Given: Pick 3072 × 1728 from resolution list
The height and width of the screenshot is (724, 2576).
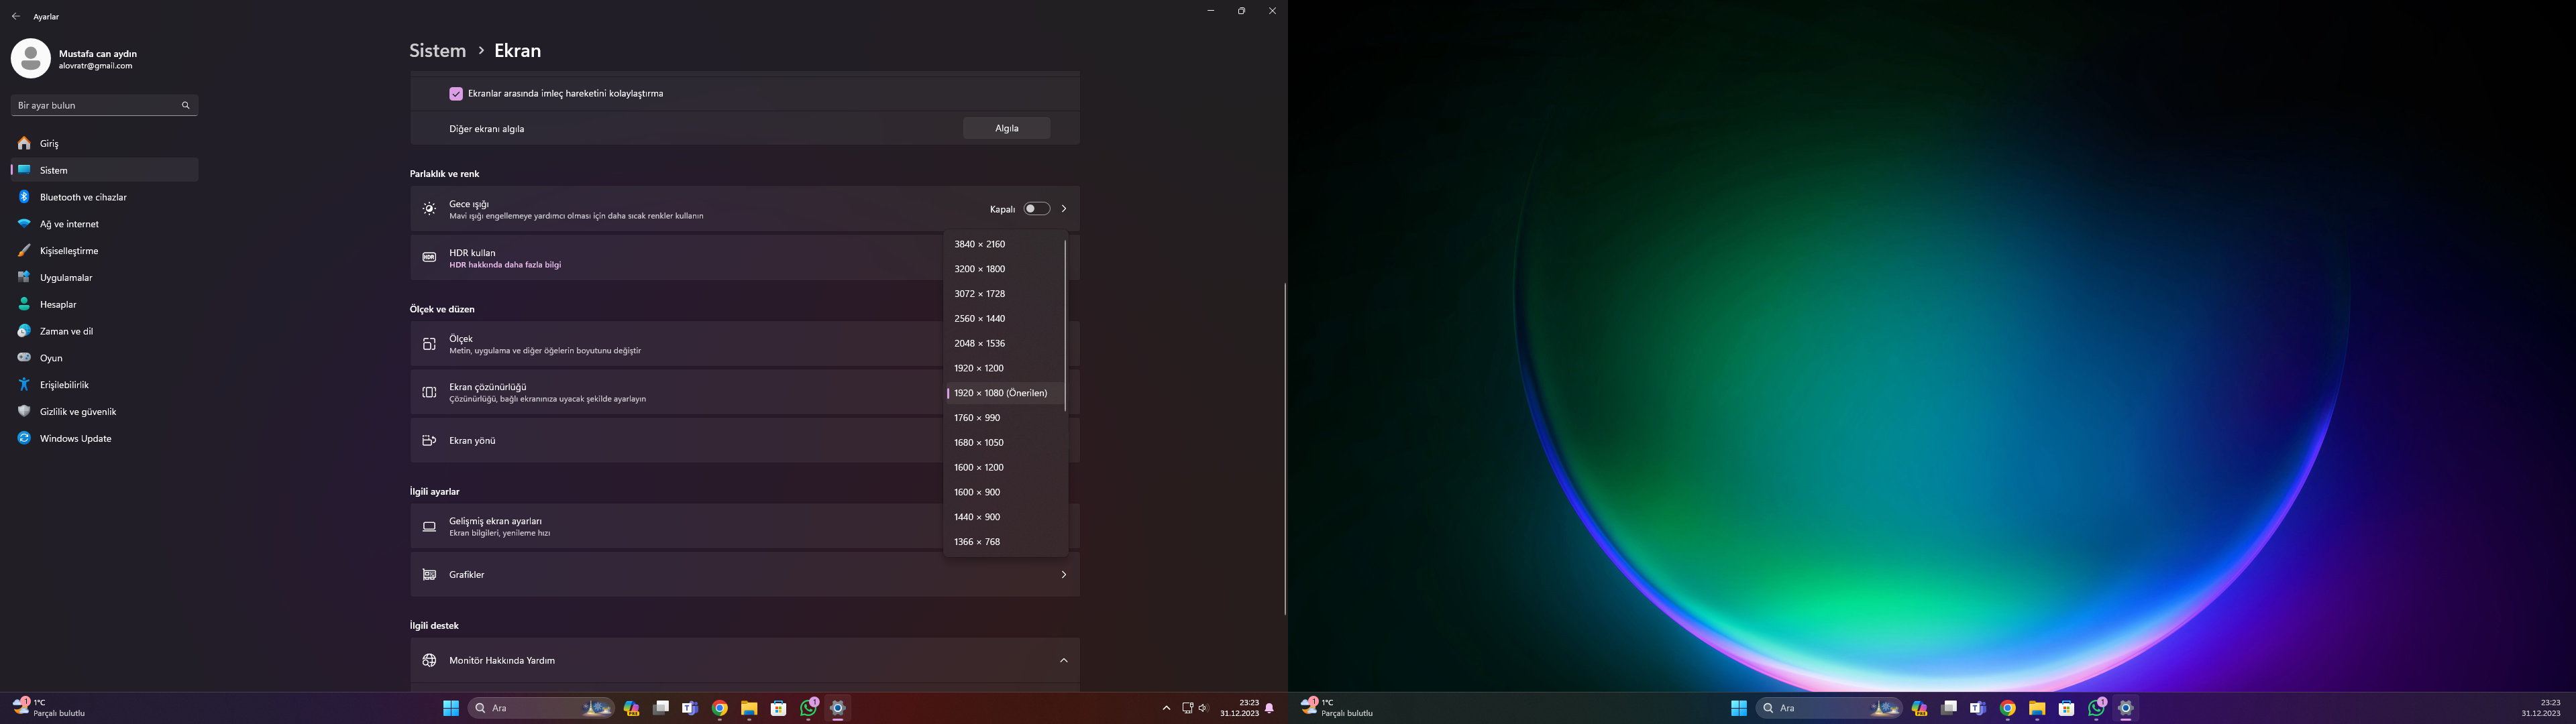Looking at the screenshot, I should coord(1003,294).
